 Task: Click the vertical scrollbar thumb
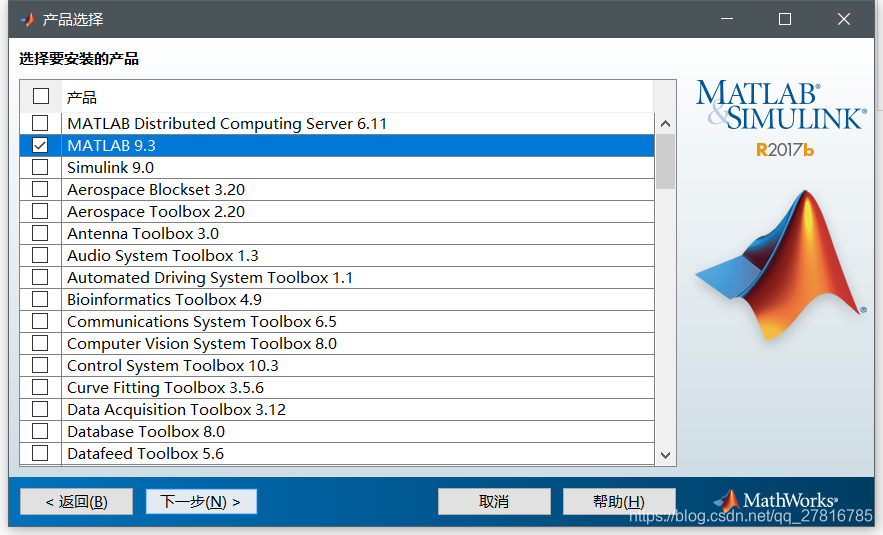tap(665, 160)
